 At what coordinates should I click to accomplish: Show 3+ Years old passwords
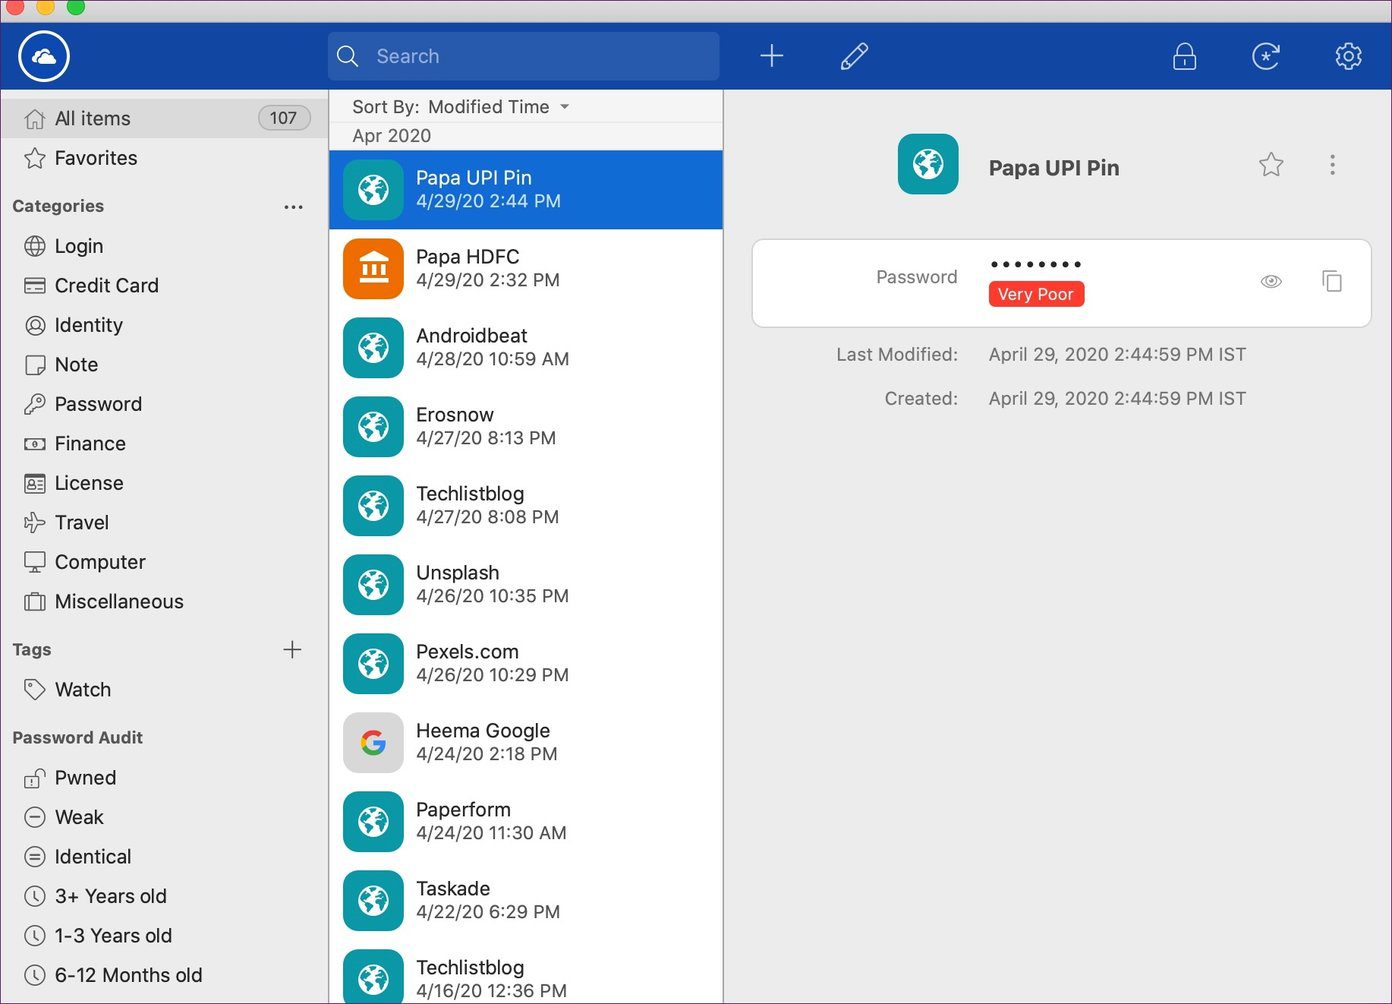pos(164,896)
